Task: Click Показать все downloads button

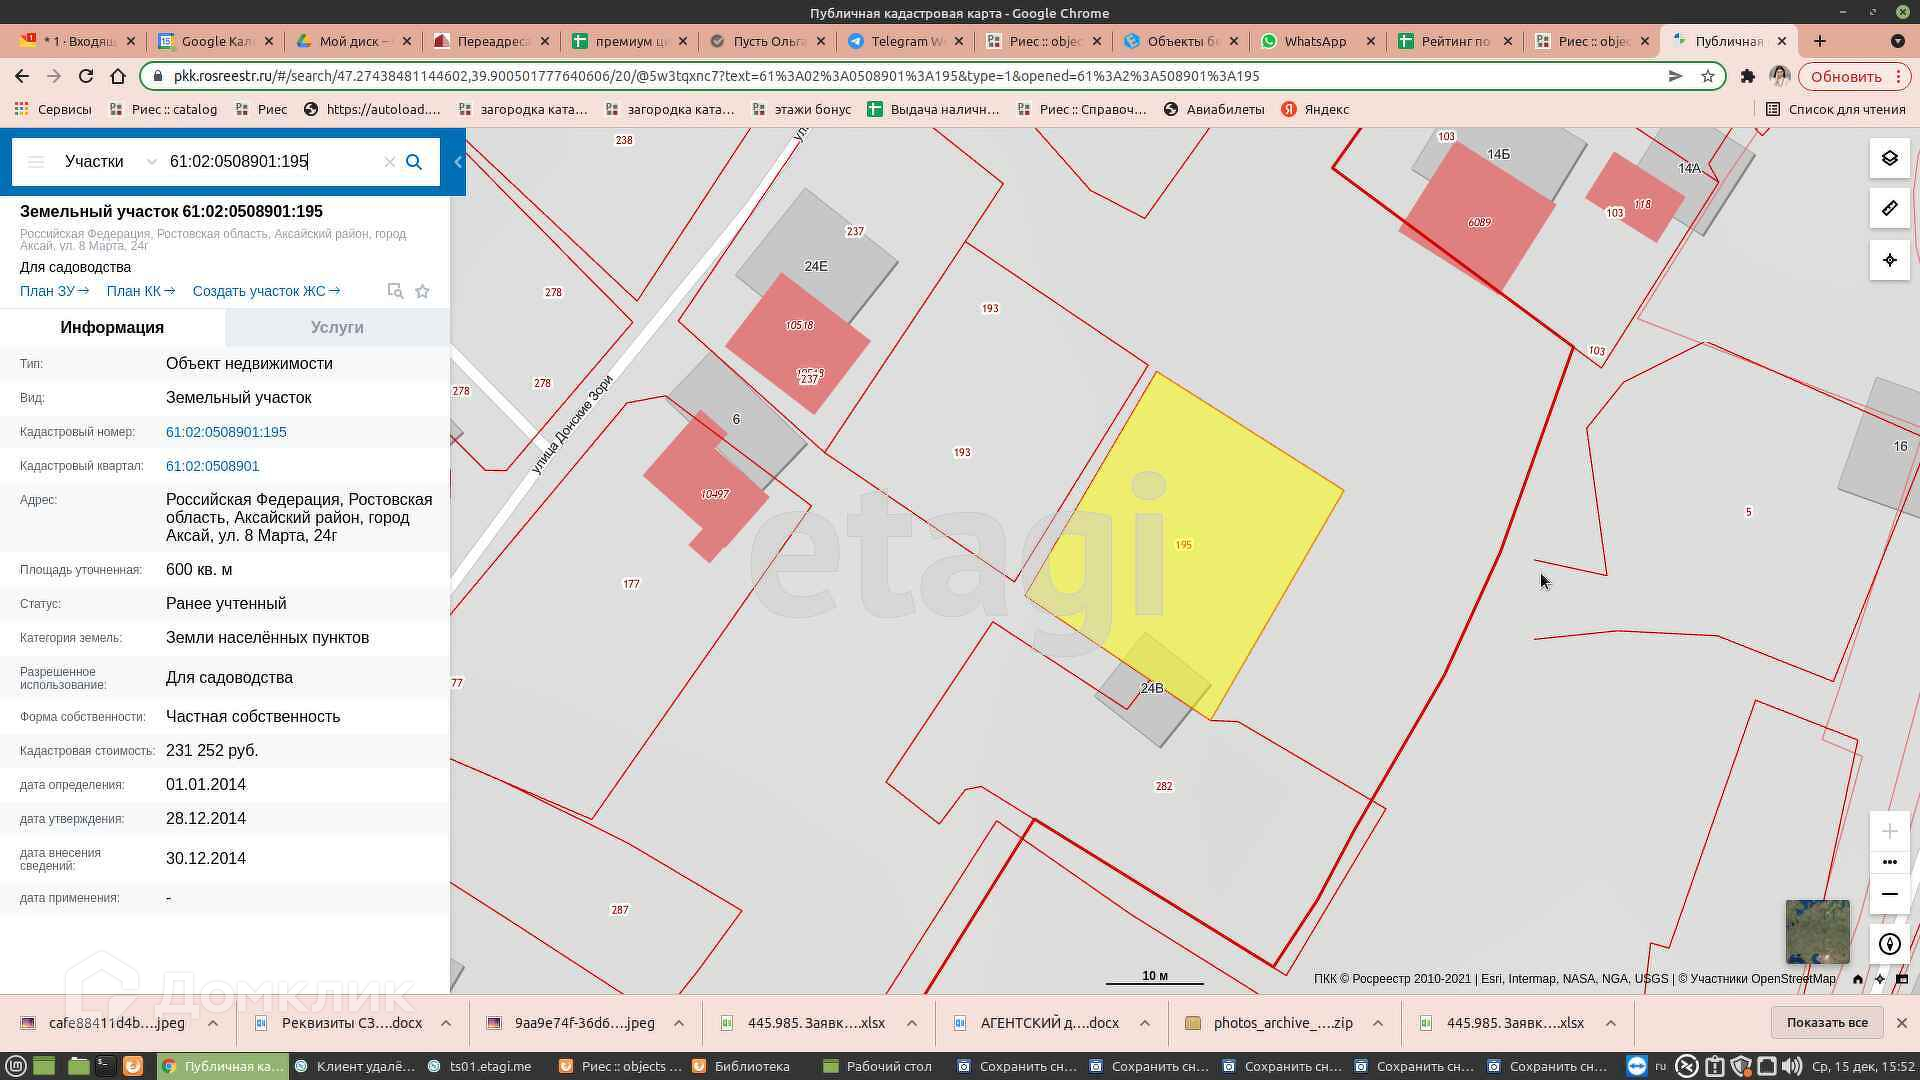Action: click(1826, 1022)
